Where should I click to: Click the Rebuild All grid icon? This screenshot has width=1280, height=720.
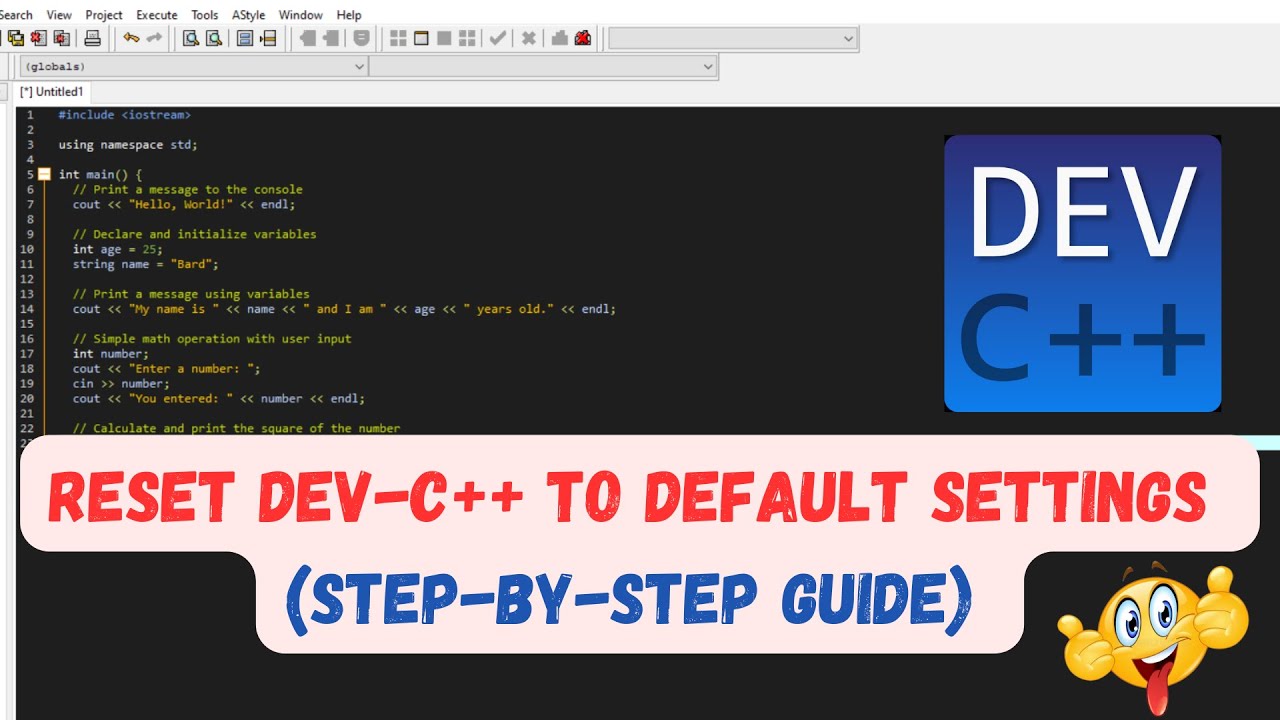coord(467,38)
